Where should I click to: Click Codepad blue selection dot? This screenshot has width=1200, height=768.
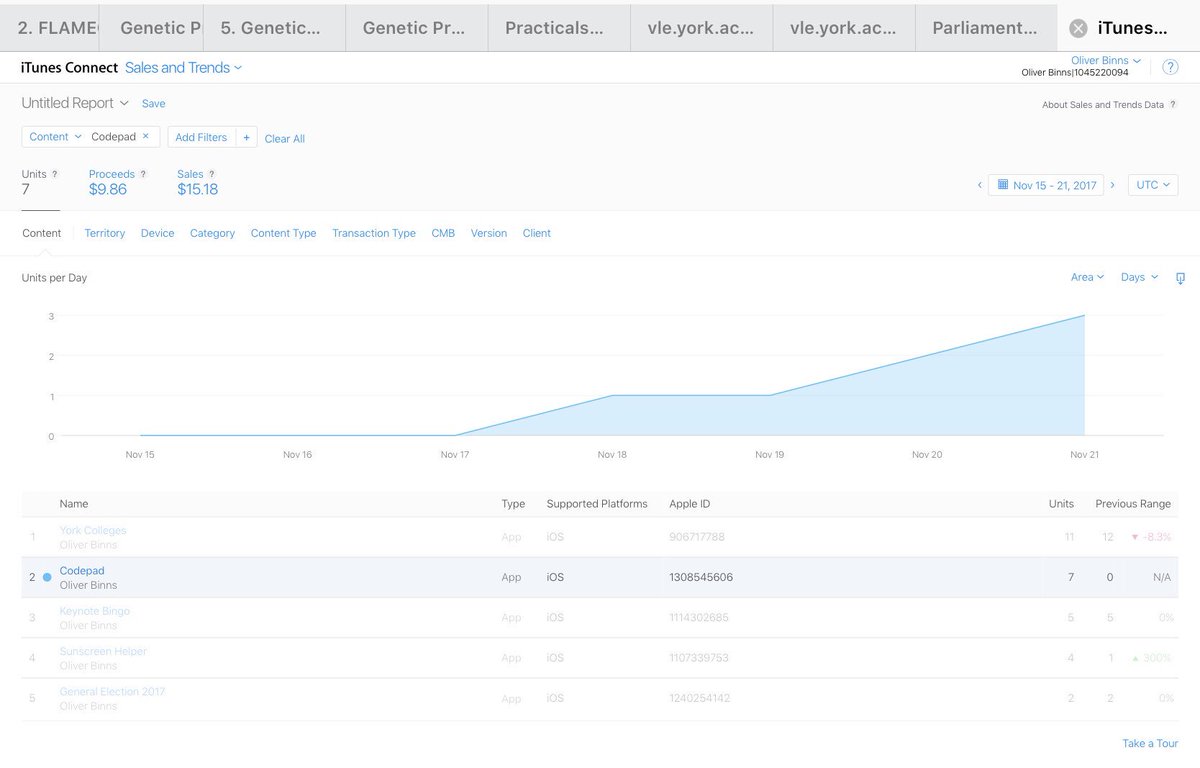(x=47, y=577)
